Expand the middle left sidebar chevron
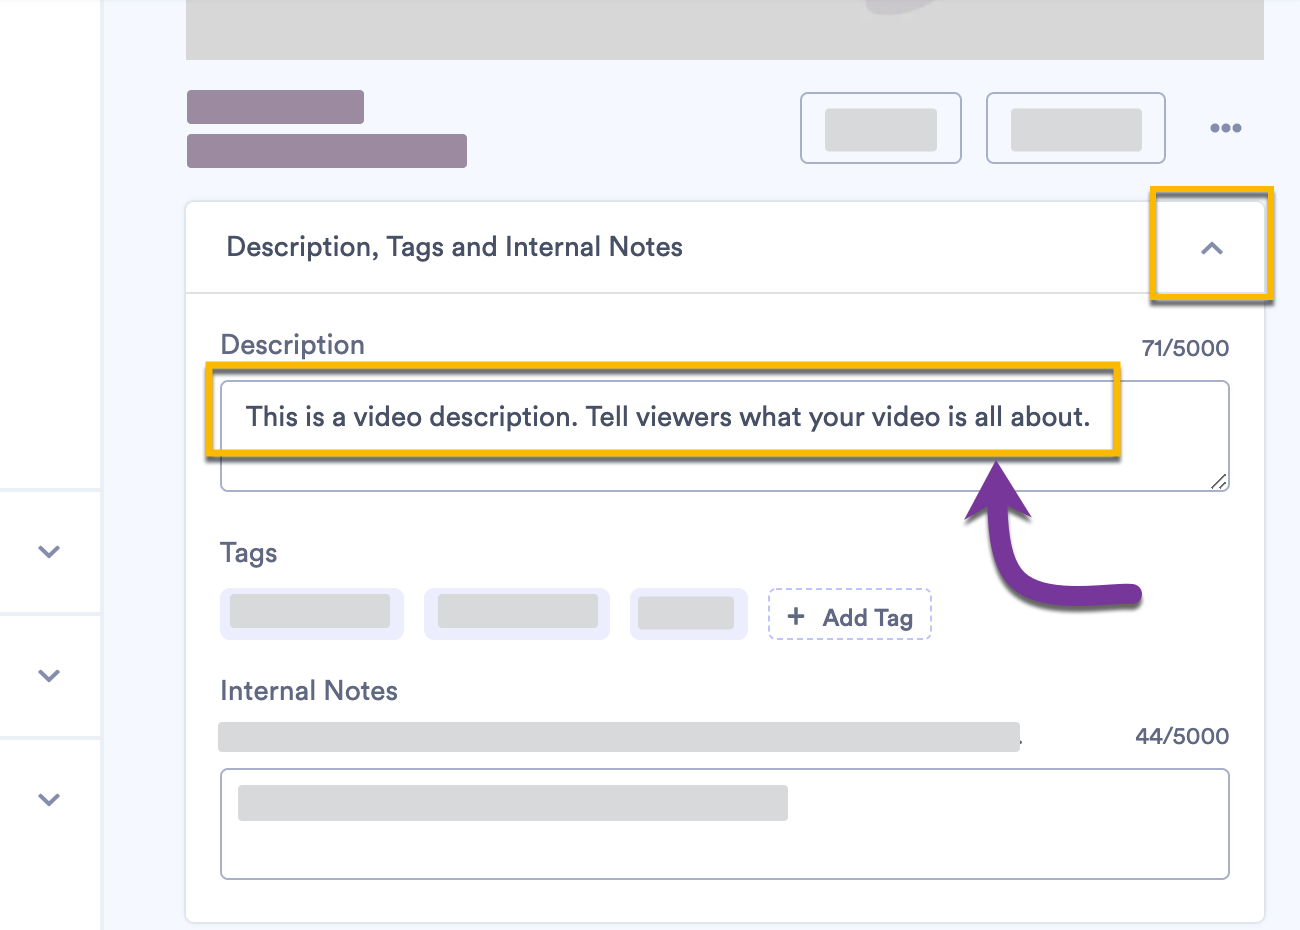 pyautogui.click(x=49, y=675)
